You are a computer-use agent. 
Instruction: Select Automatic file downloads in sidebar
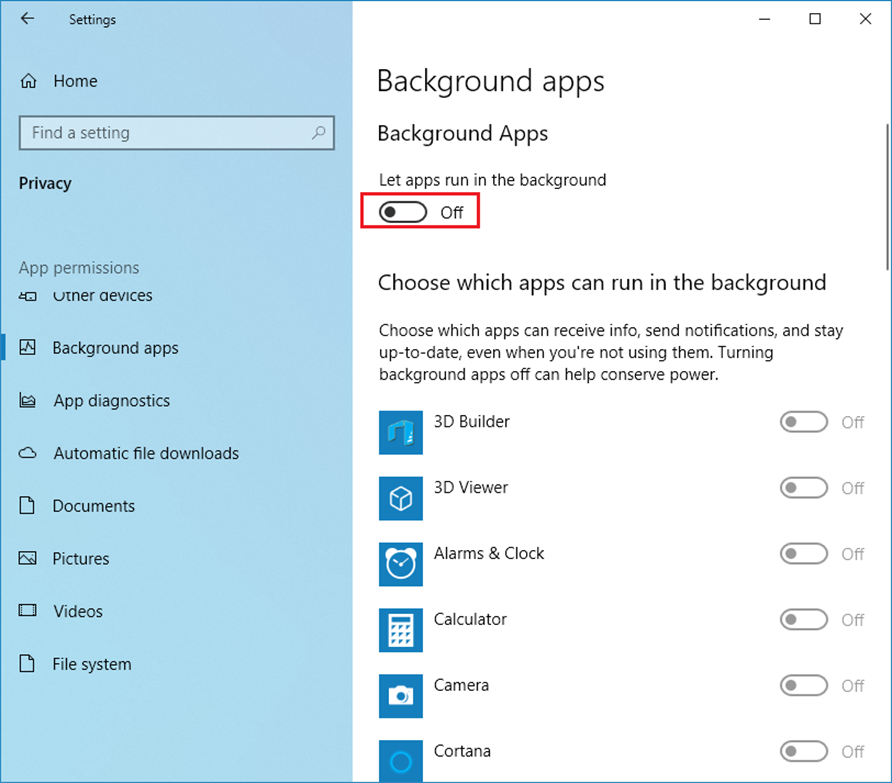click(146, 454)
